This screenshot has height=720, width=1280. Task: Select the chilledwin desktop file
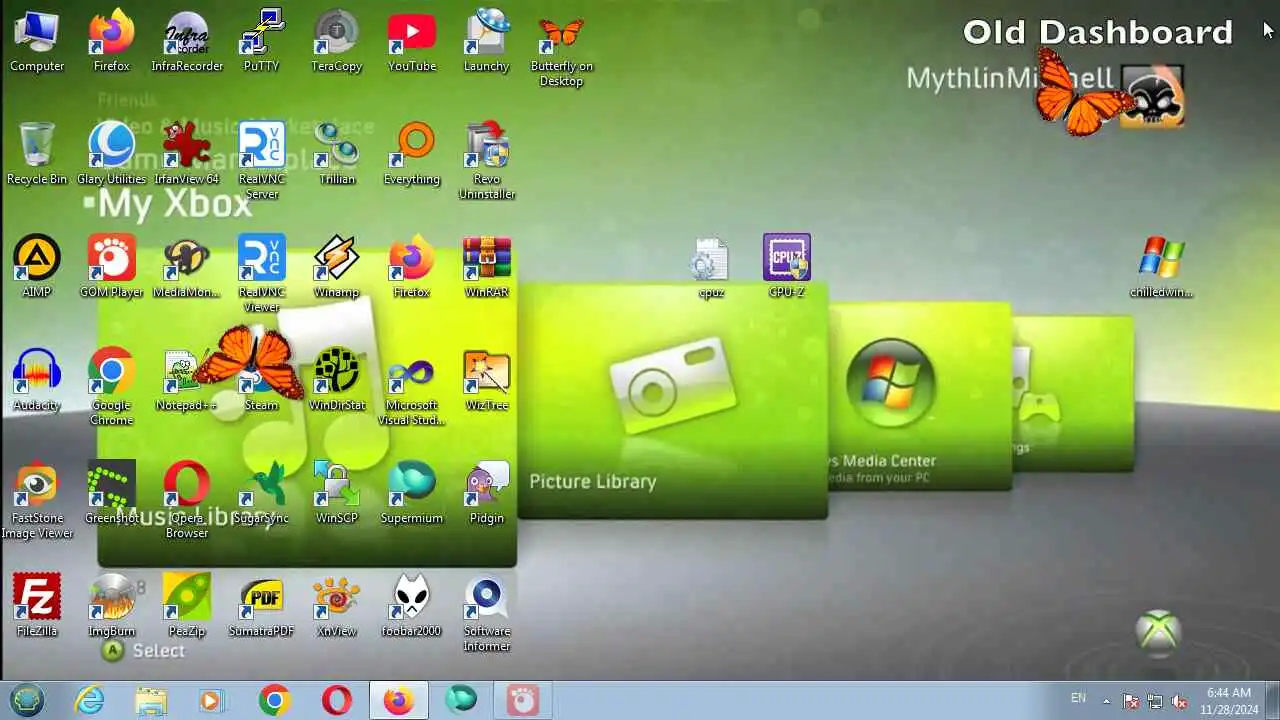(1161, 267)
